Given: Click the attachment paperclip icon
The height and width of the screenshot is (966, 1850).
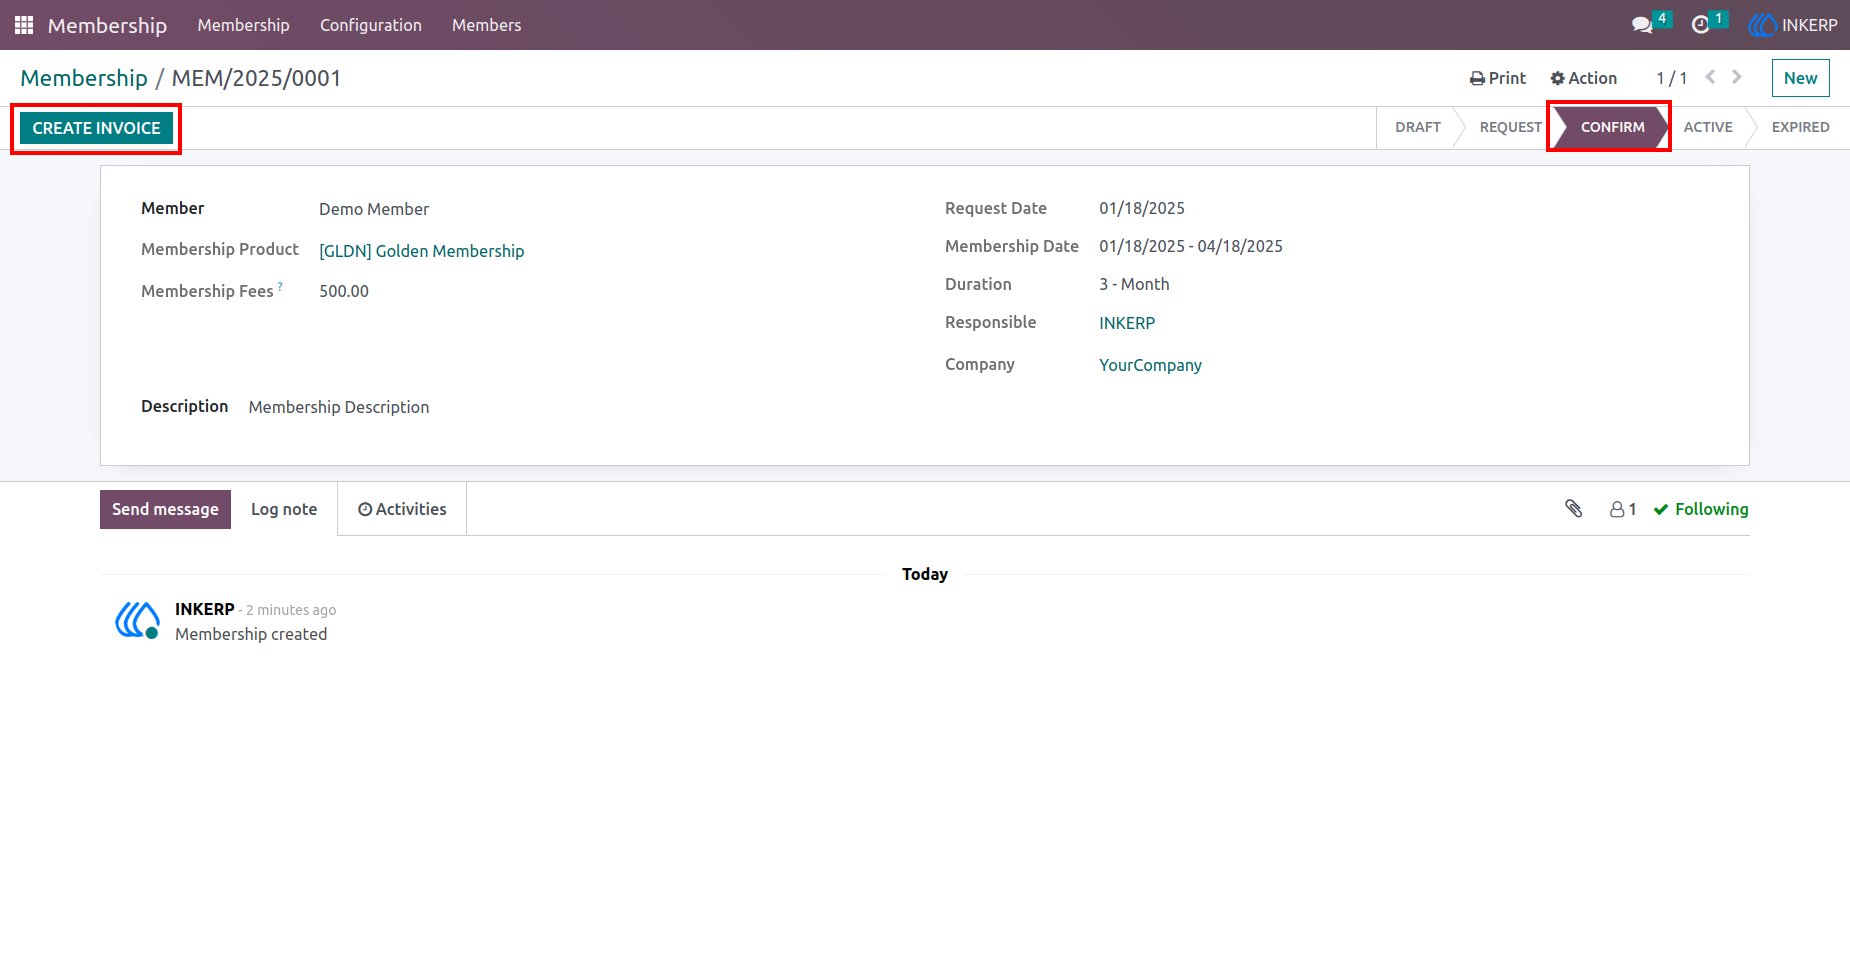Looking at the screenshot, I should pos(1574,509).
